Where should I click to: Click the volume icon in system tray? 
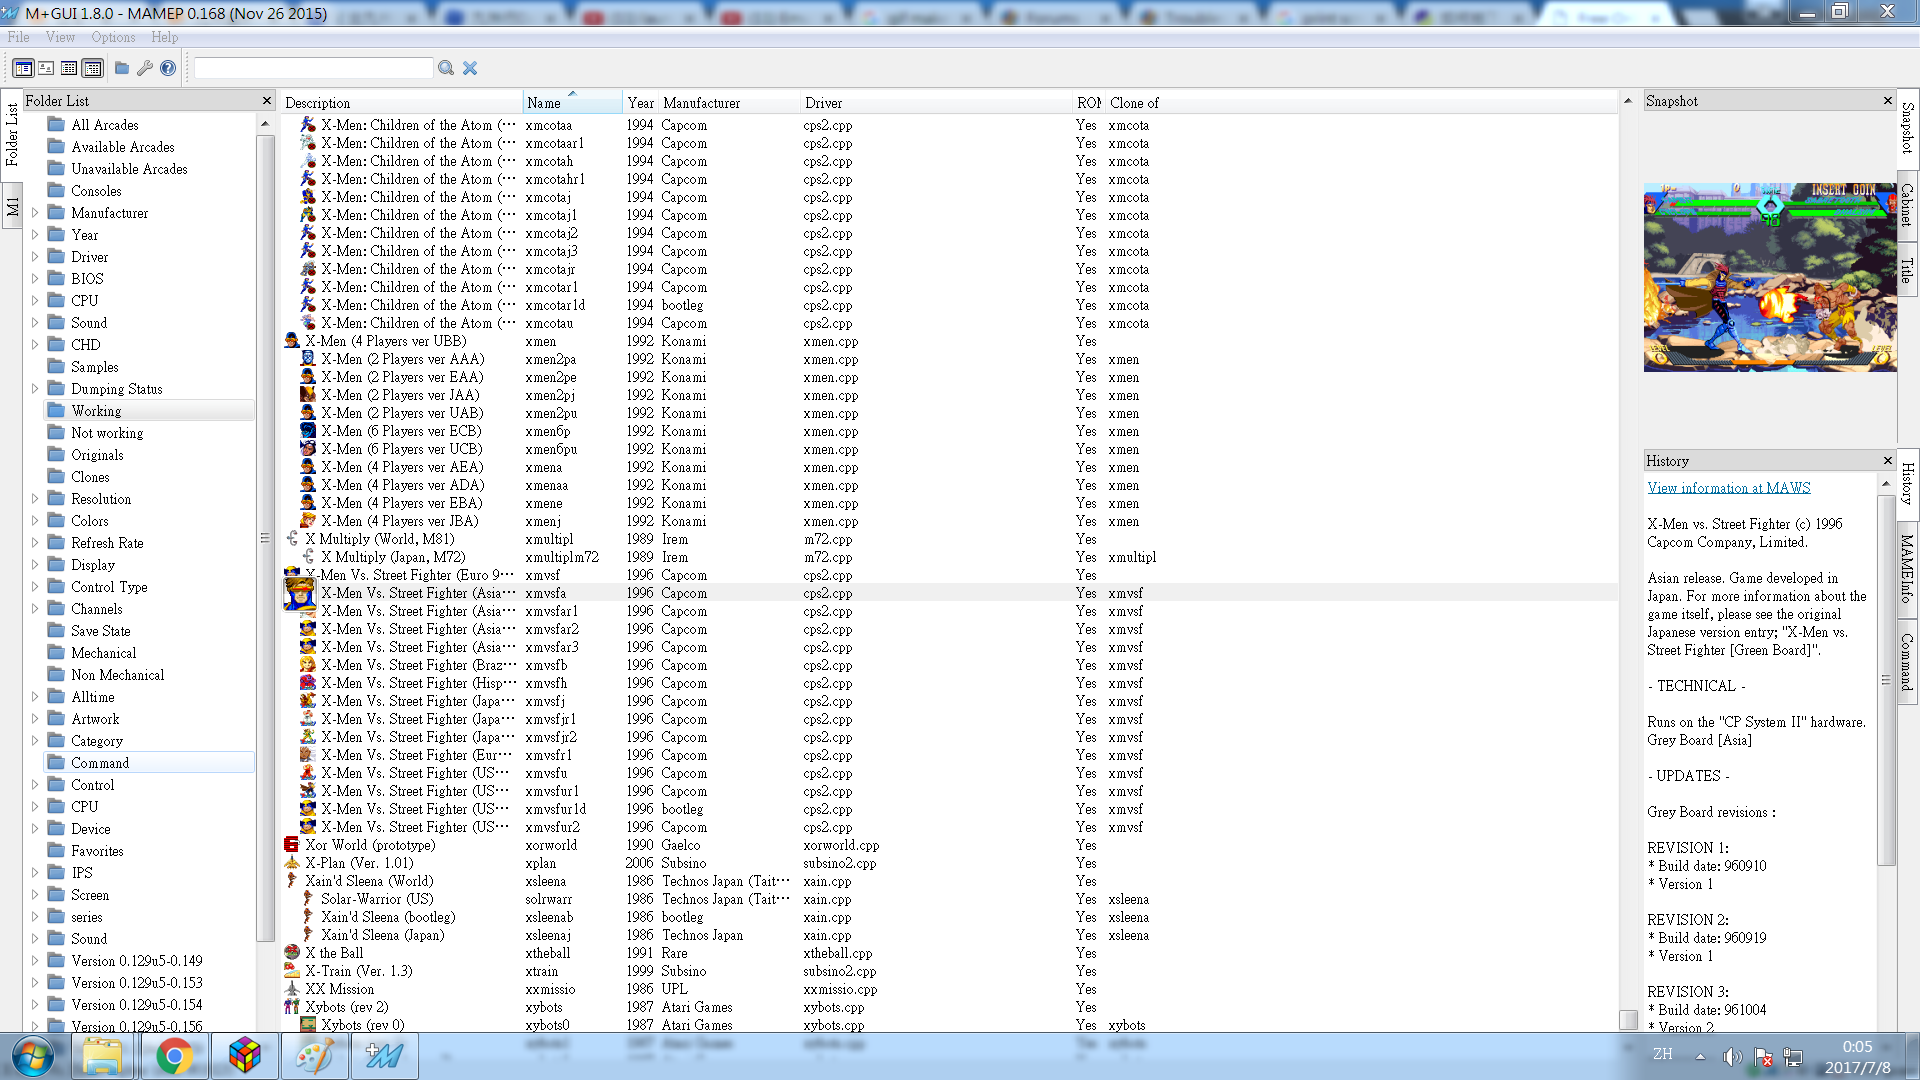point(1732,1057)
